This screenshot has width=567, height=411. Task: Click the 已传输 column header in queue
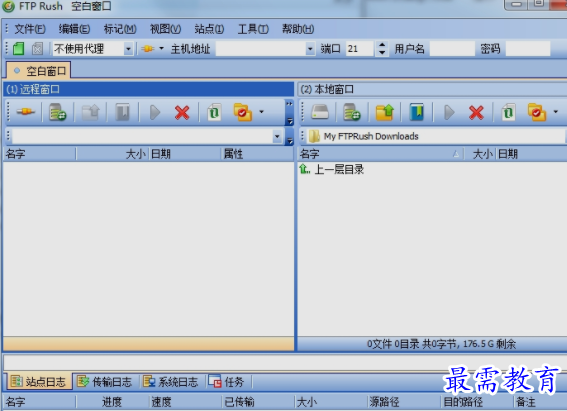(x=258, y=402)
